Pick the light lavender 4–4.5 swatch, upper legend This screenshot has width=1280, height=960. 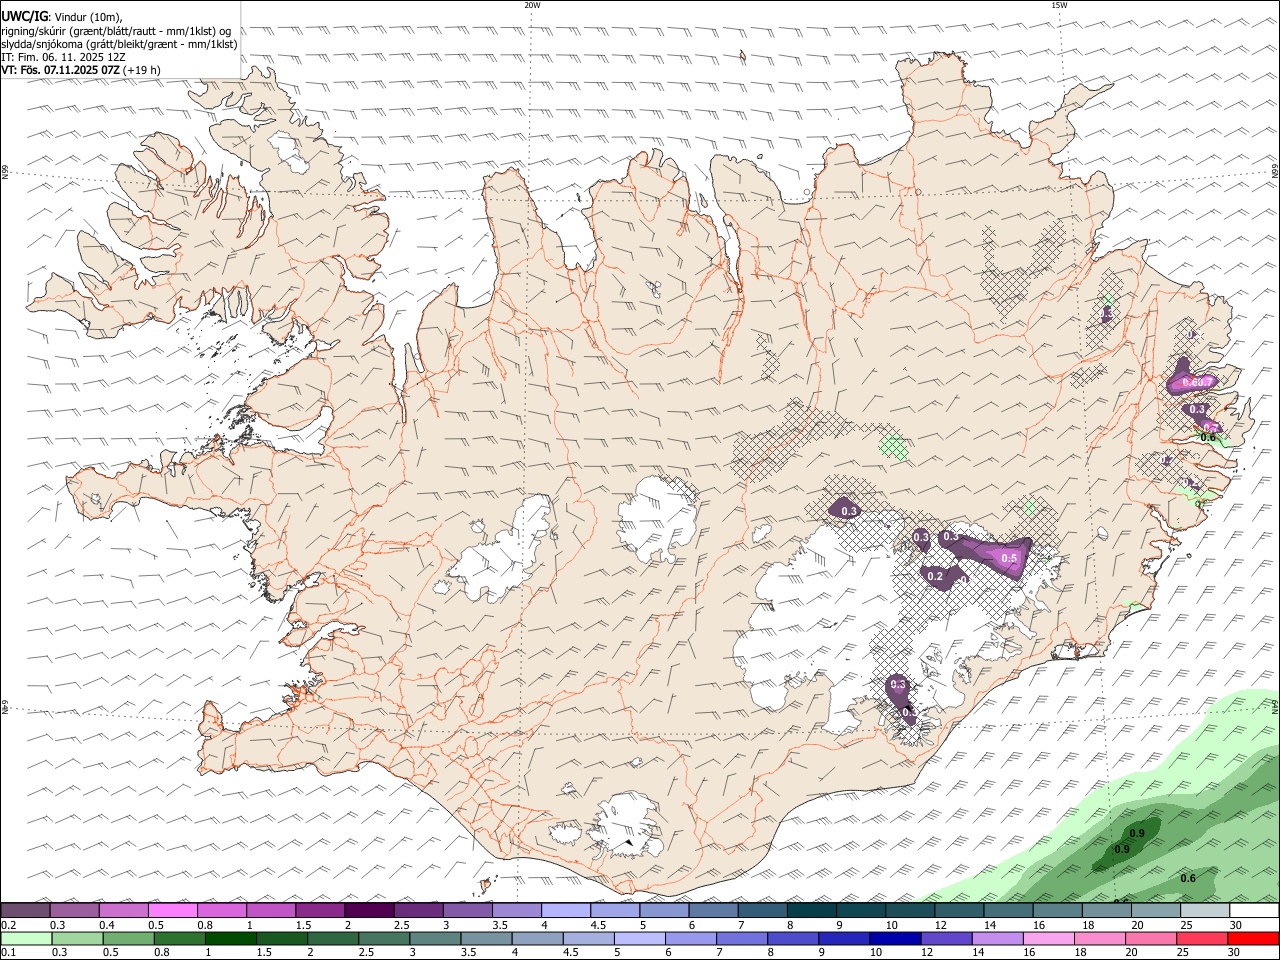(x=566, y=911)
